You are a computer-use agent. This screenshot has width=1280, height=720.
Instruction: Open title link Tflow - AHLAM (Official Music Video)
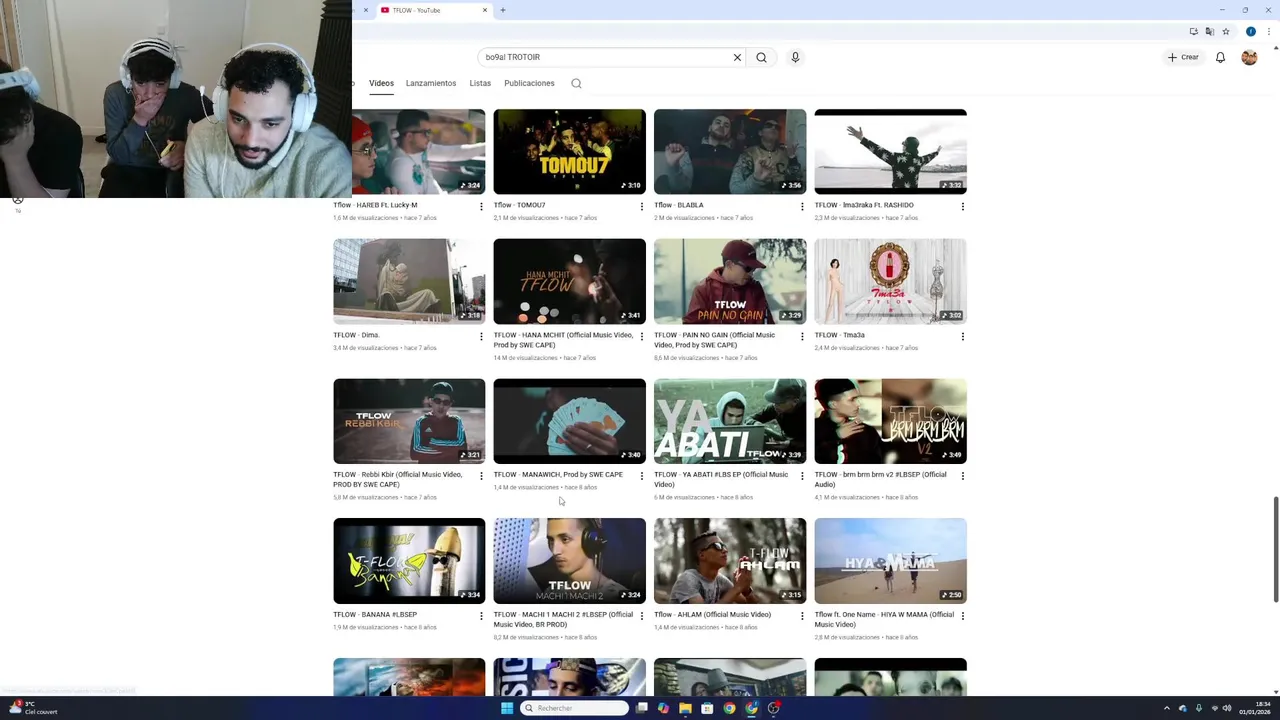click(x=712, y=615)
